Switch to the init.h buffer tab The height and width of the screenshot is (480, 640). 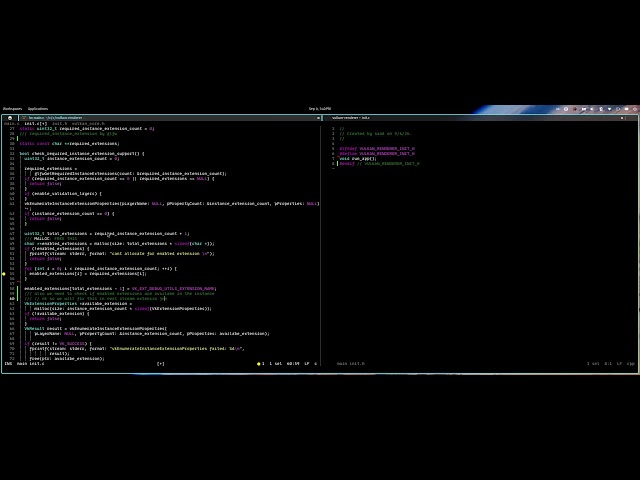click(x=59, y=123)
